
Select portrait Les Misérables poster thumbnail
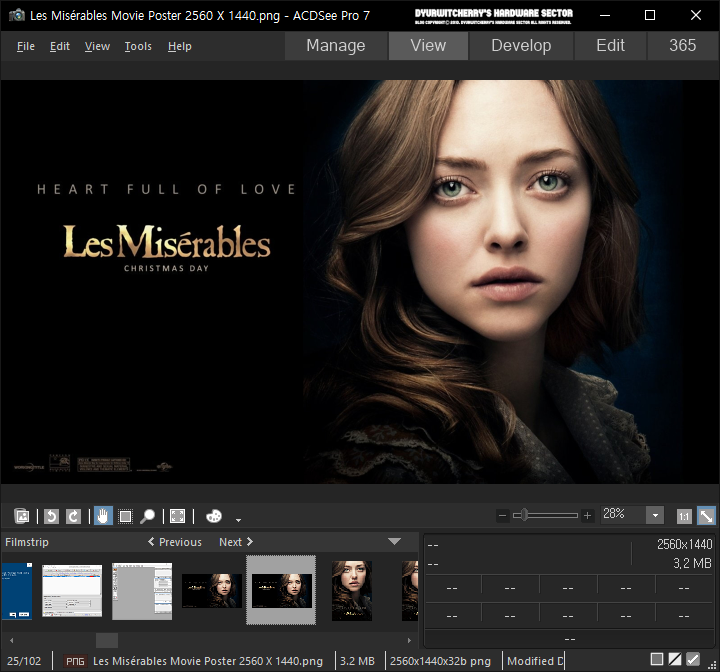tap(352, 591)
